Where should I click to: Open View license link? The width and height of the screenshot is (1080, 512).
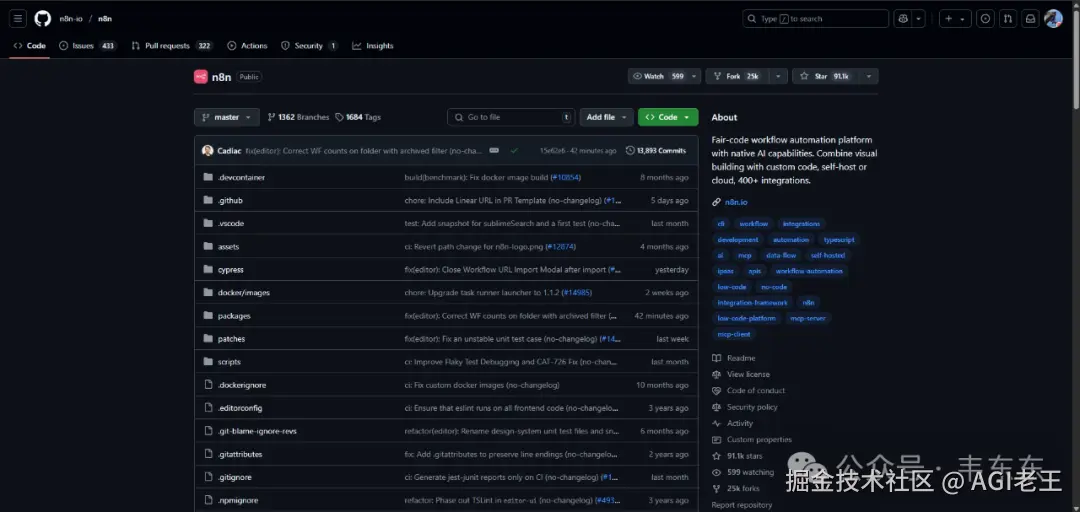748,374
